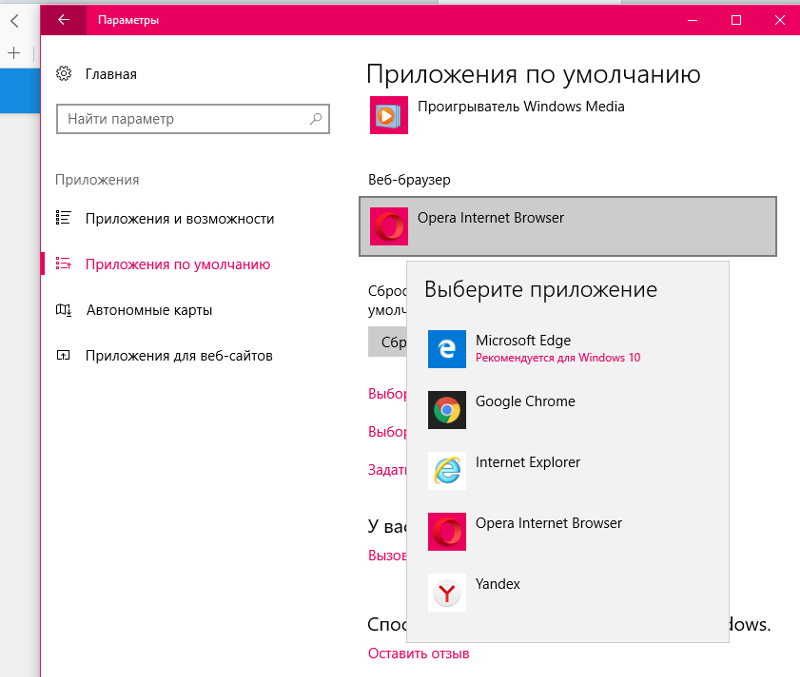This screenshot has height=677, width=800.
Task: Click the Yandex browser icon
Action: click(x=447, y=593)
